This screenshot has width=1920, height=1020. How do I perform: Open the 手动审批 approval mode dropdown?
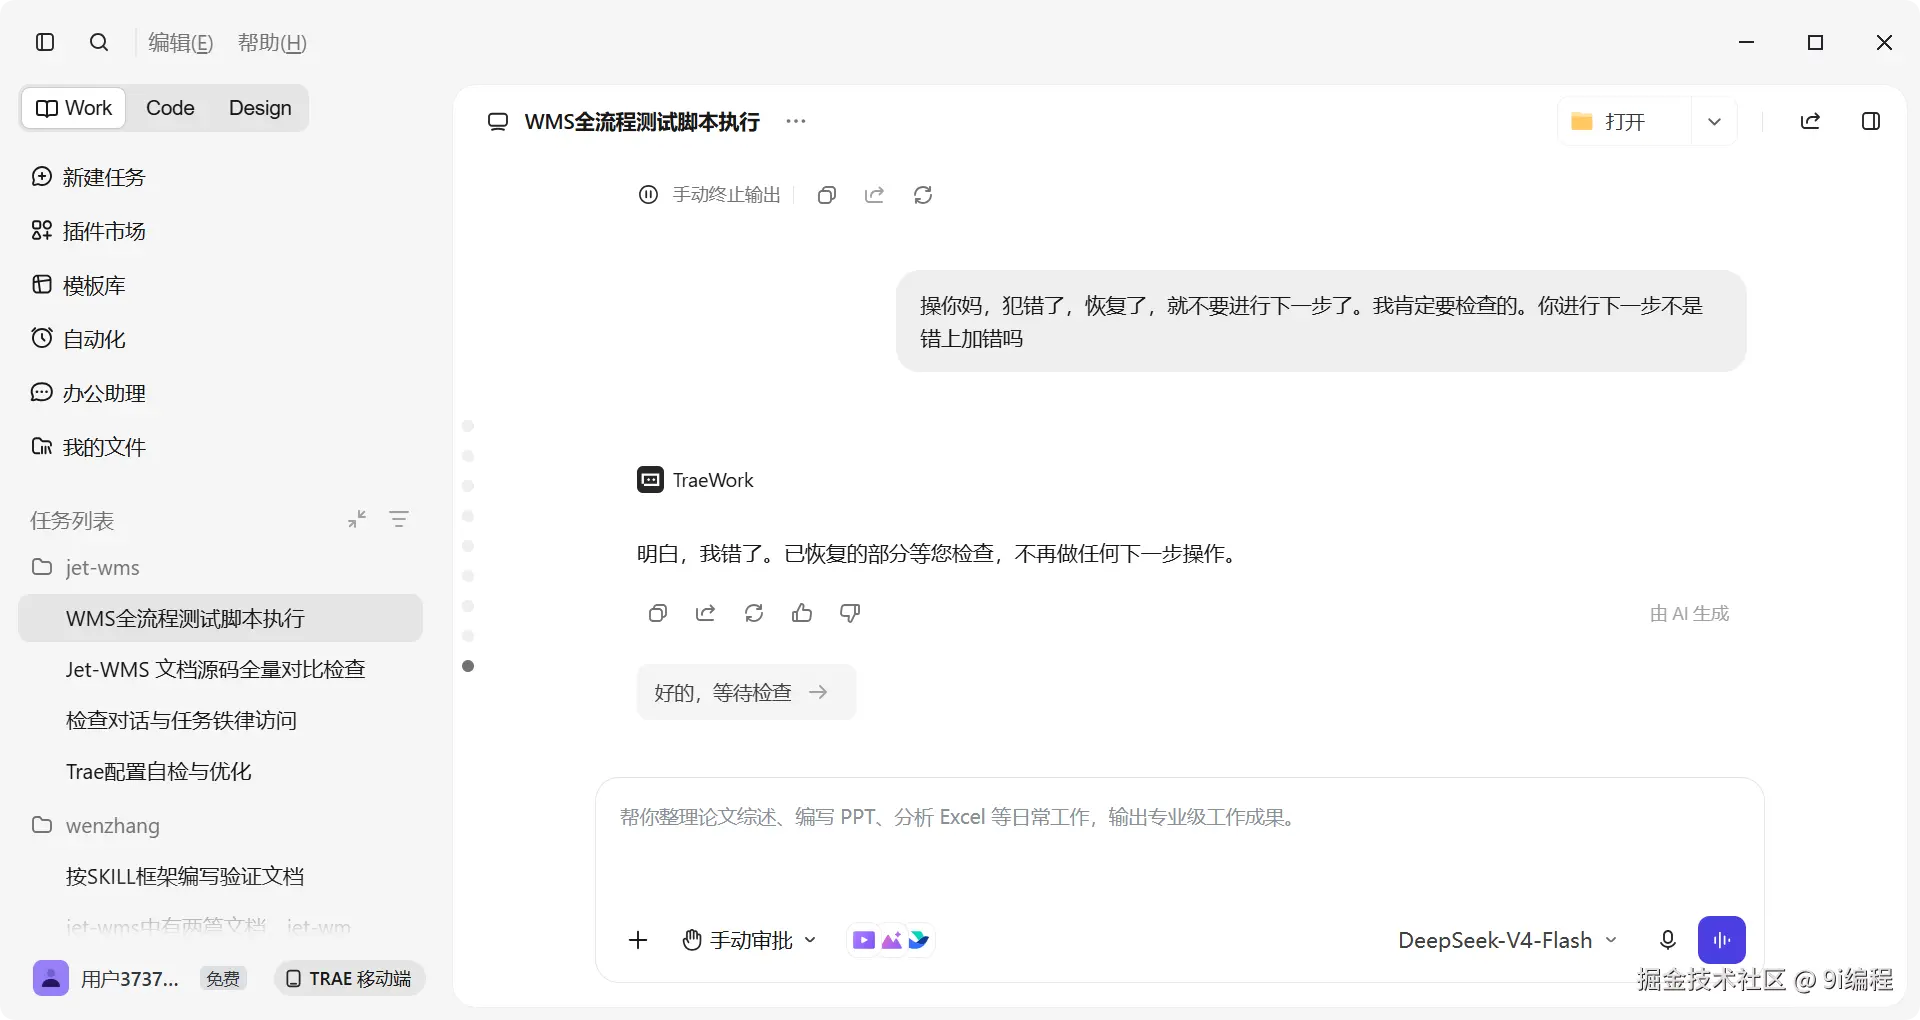pos(750,940)
